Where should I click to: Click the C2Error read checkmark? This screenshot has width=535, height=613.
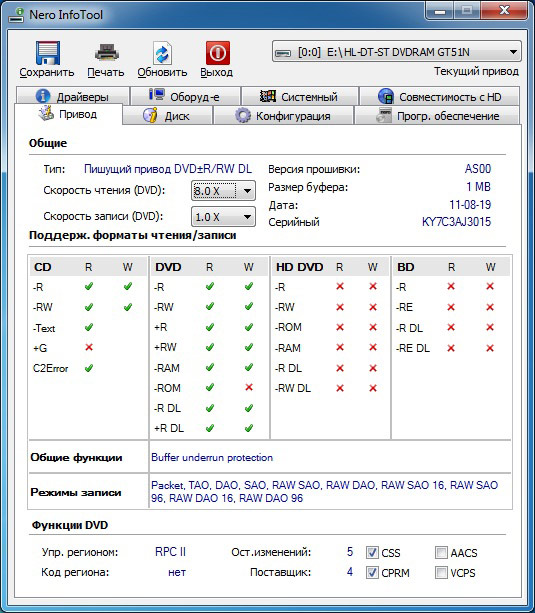pyautogui.click(x=89, y=368)
